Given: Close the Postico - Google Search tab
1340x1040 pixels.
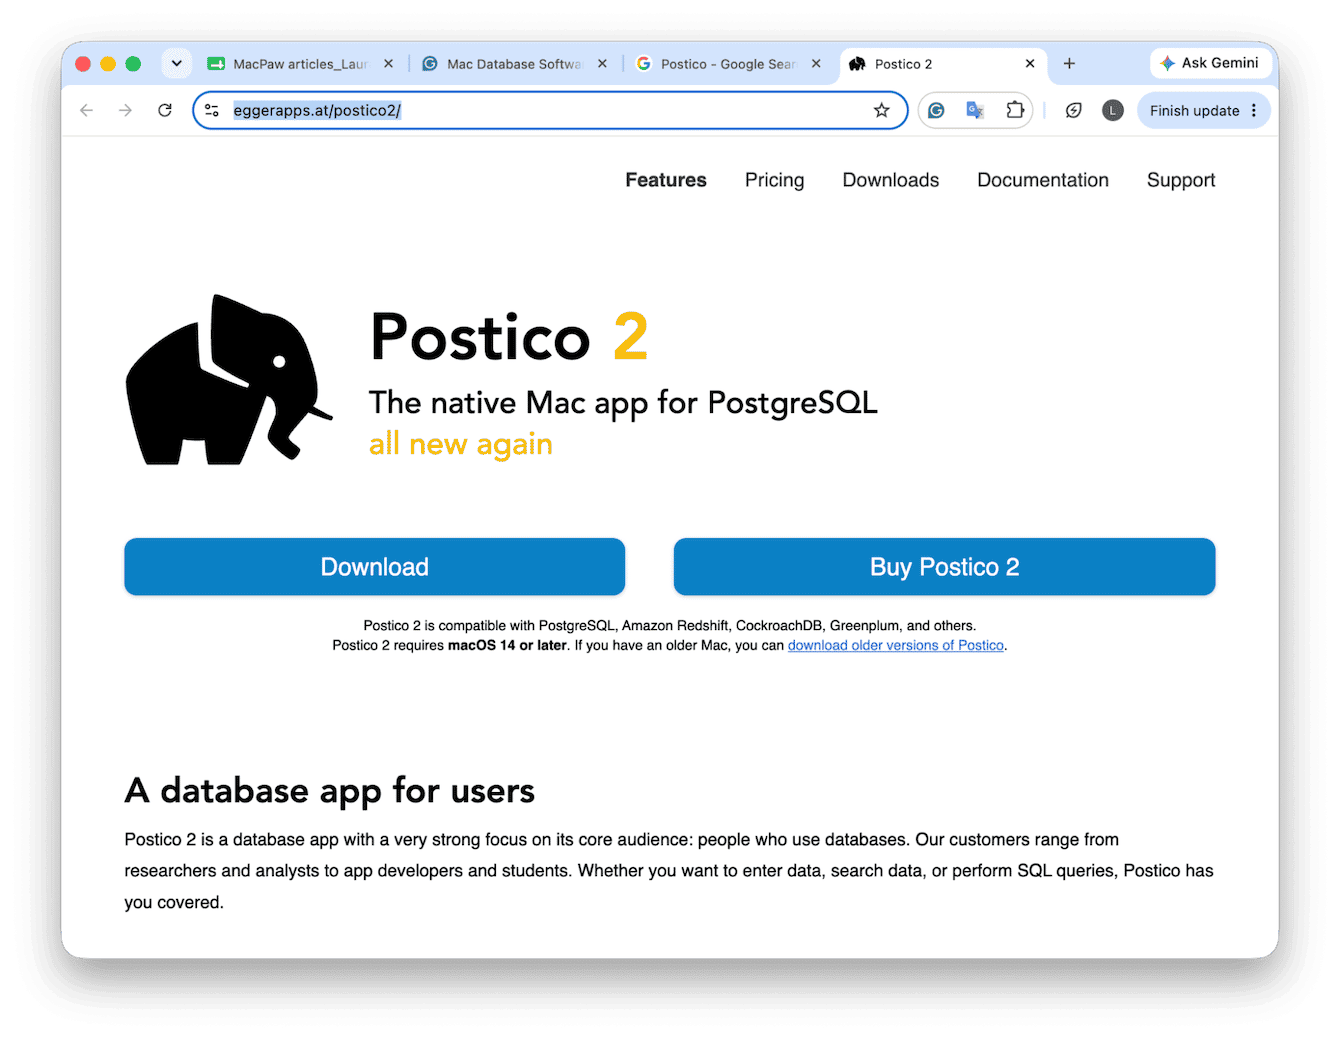Looking at the screenshot, I should (816, 63).
